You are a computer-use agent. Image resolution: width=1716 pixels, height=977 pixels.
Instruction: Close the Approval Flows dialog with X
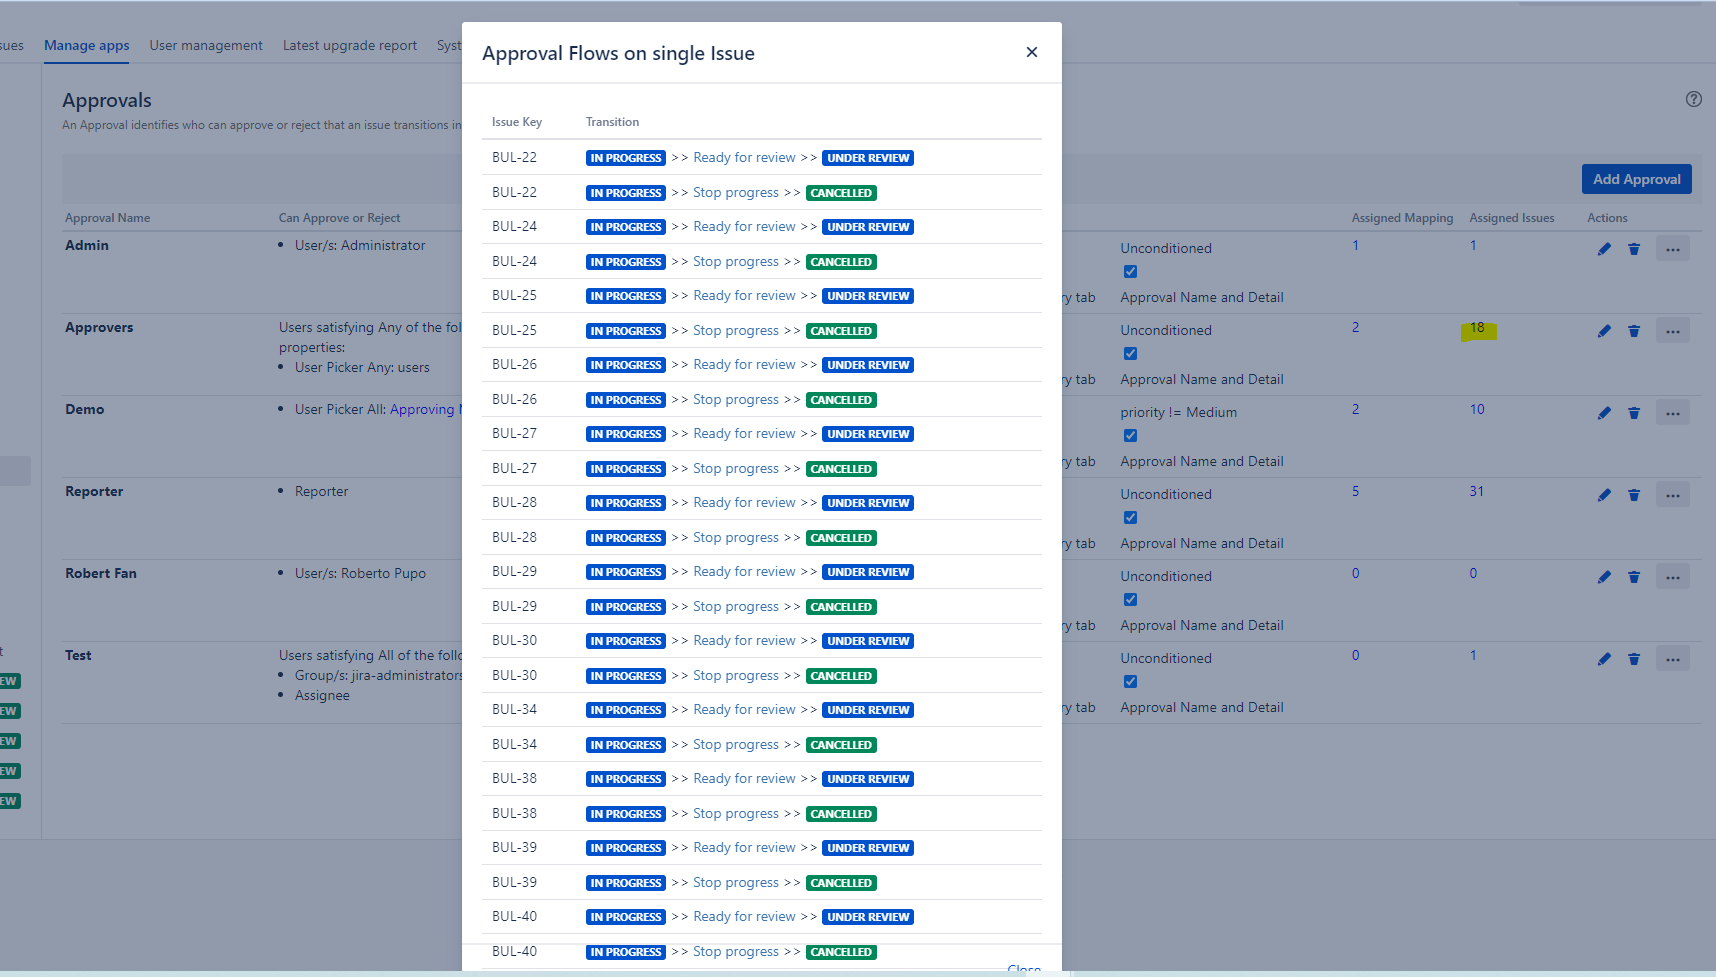pyautogui.click(x=1031, y=52)
